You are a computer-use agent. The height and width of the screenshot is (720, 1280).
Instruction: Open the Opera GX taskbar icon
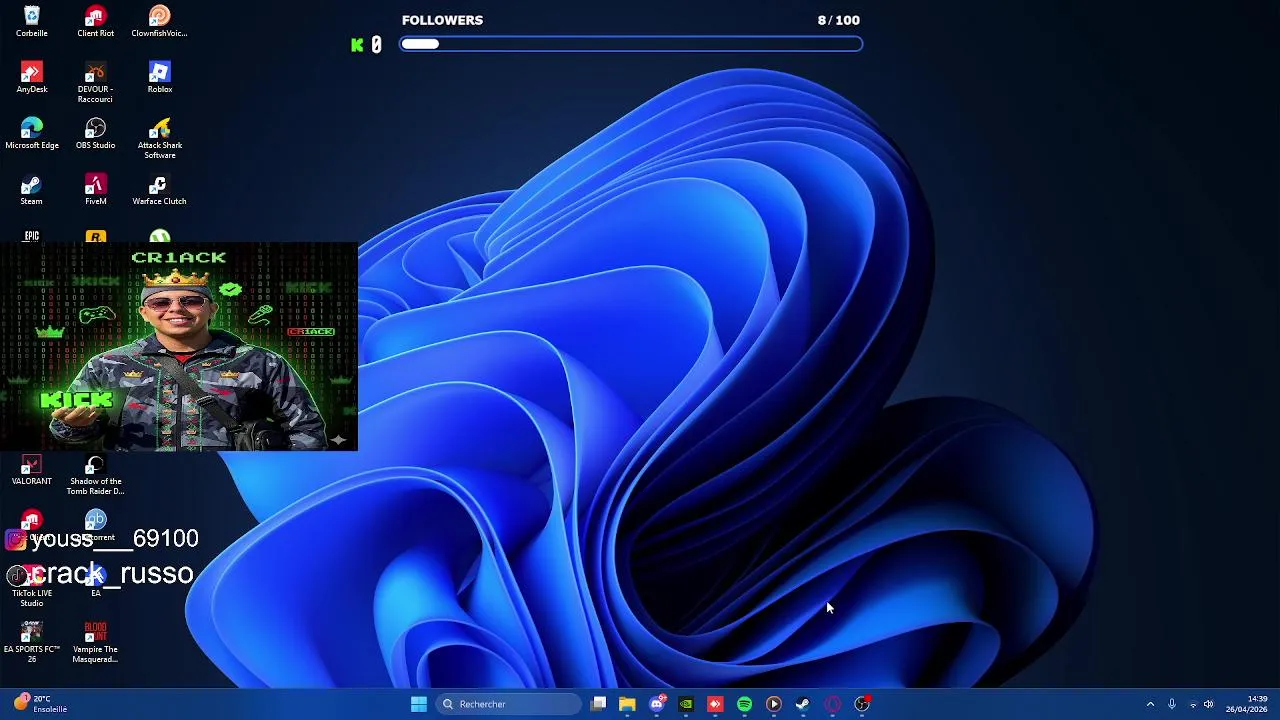tap(832, 704)
